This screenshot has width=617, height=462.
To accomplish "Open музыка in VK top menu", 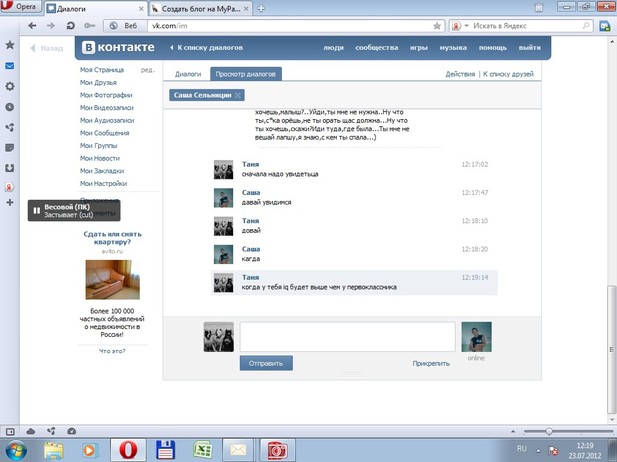I will 453,48.
